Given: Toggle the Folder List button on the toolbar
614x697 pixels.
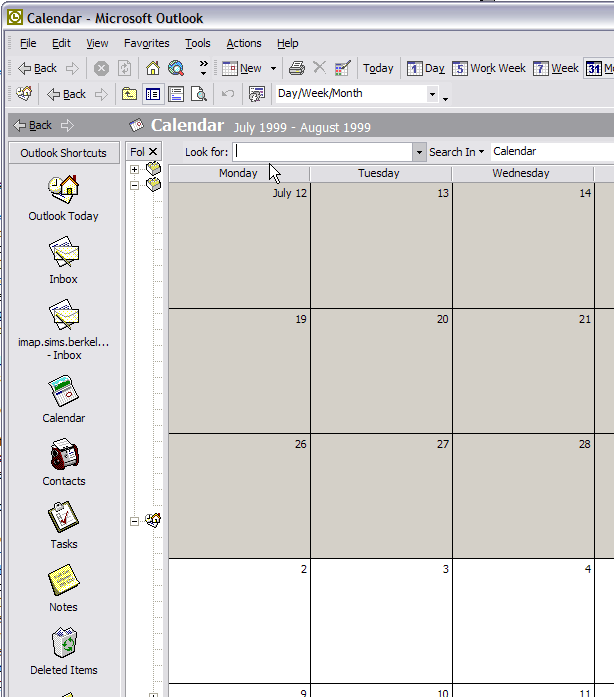Looking at the screenshot, I should point(153,94).
